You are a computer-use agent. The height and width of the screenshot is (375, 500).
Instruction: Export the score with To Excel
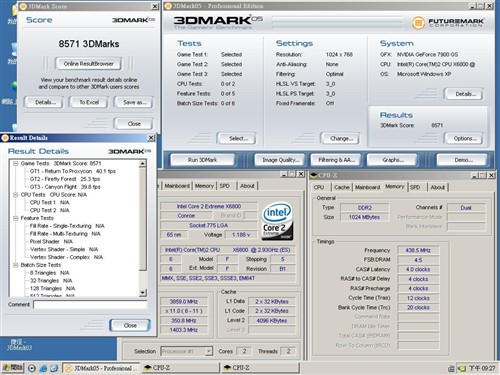[89, 102]
